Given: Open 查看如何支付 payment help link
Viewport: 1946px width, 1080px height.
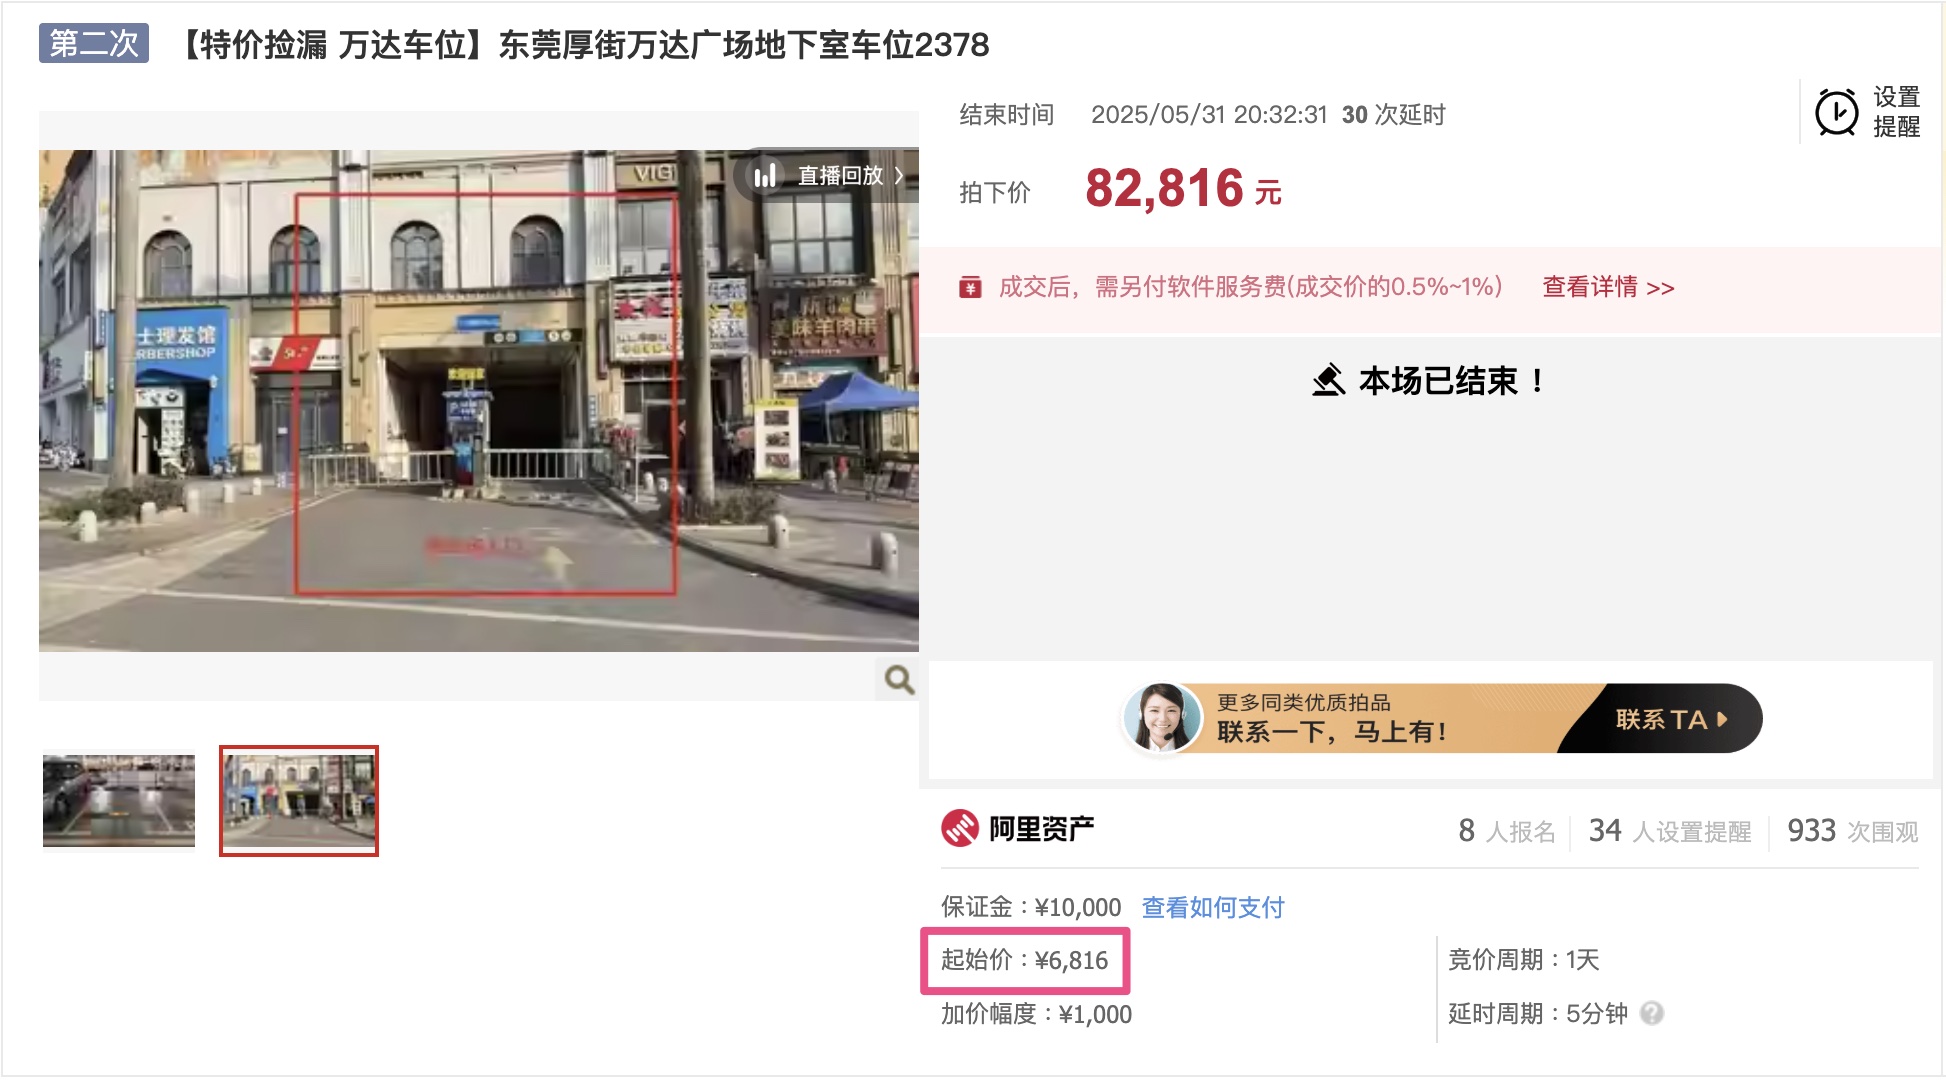Looking at the screenshot, I should (x=1213, y=907).
